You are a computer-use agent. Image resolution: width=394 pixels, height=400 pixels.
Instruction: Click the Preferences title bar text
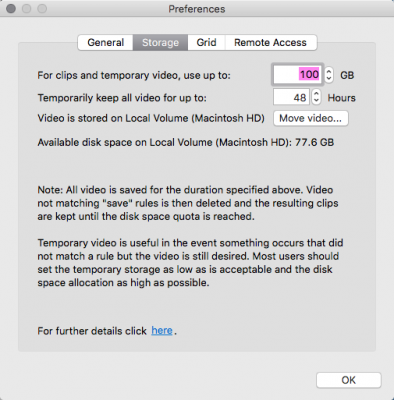tap(197, 9)
